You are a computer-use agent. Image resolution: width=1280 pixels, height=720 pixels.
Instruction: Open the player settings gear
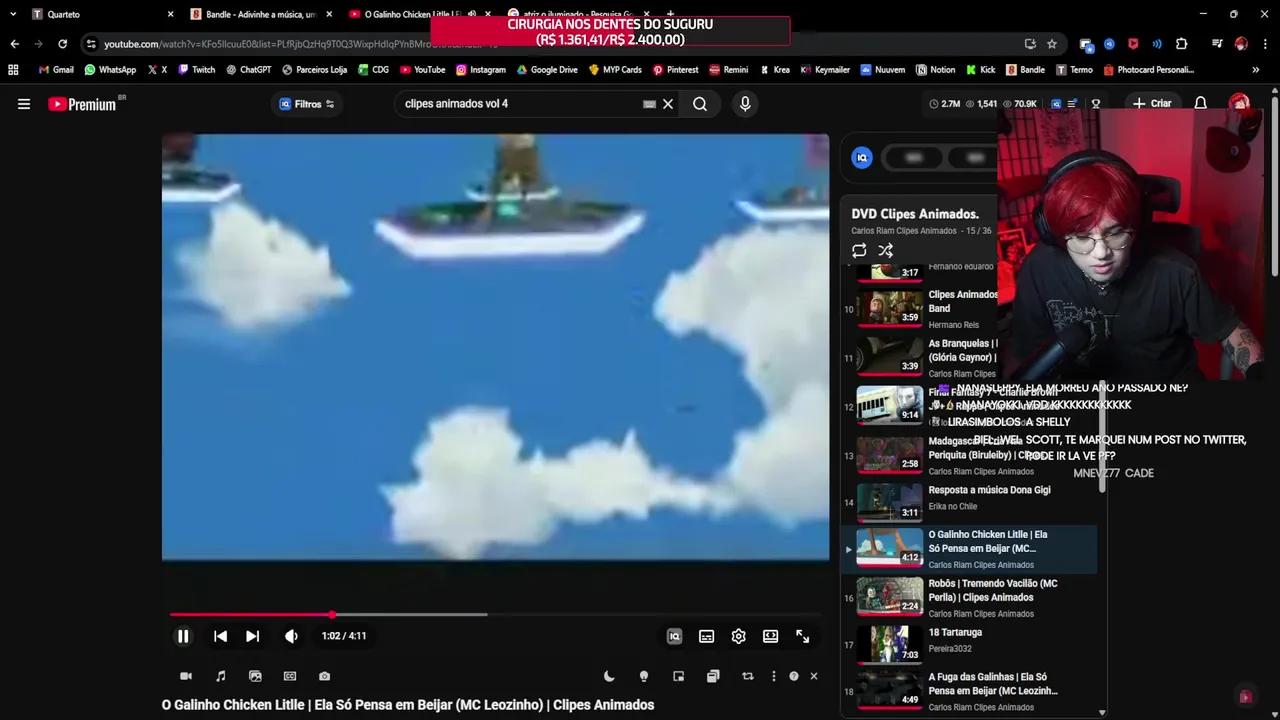(x=738, y=636)
